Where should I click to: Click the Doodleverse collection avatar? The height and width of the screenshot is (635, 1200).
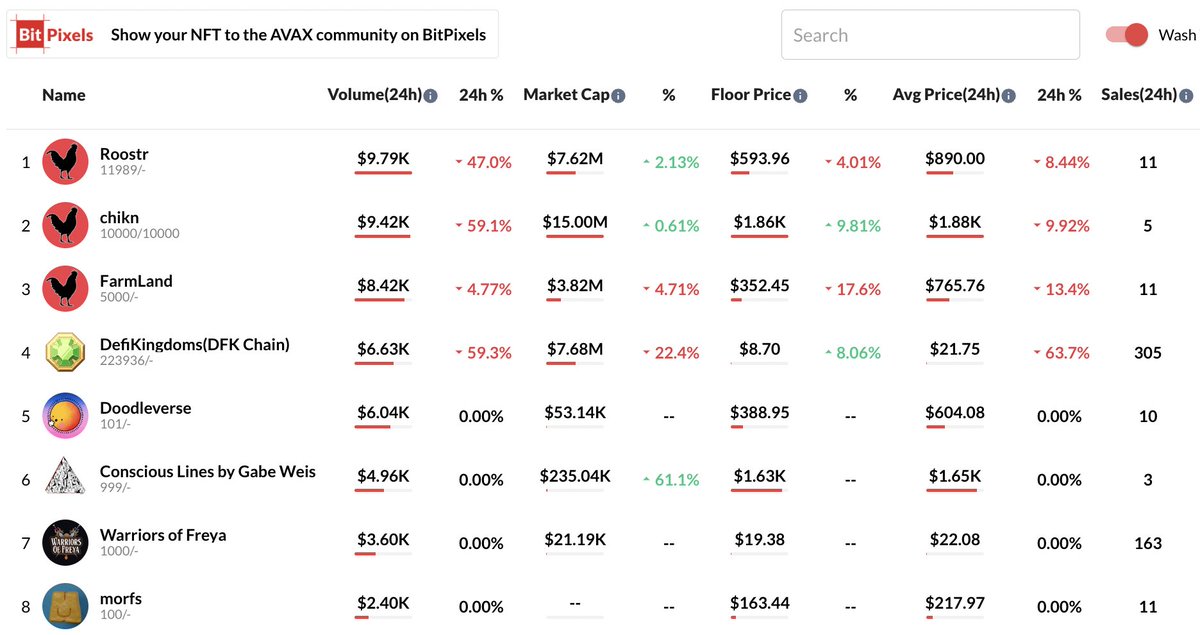pyautogui.click(x=66, y=416)
